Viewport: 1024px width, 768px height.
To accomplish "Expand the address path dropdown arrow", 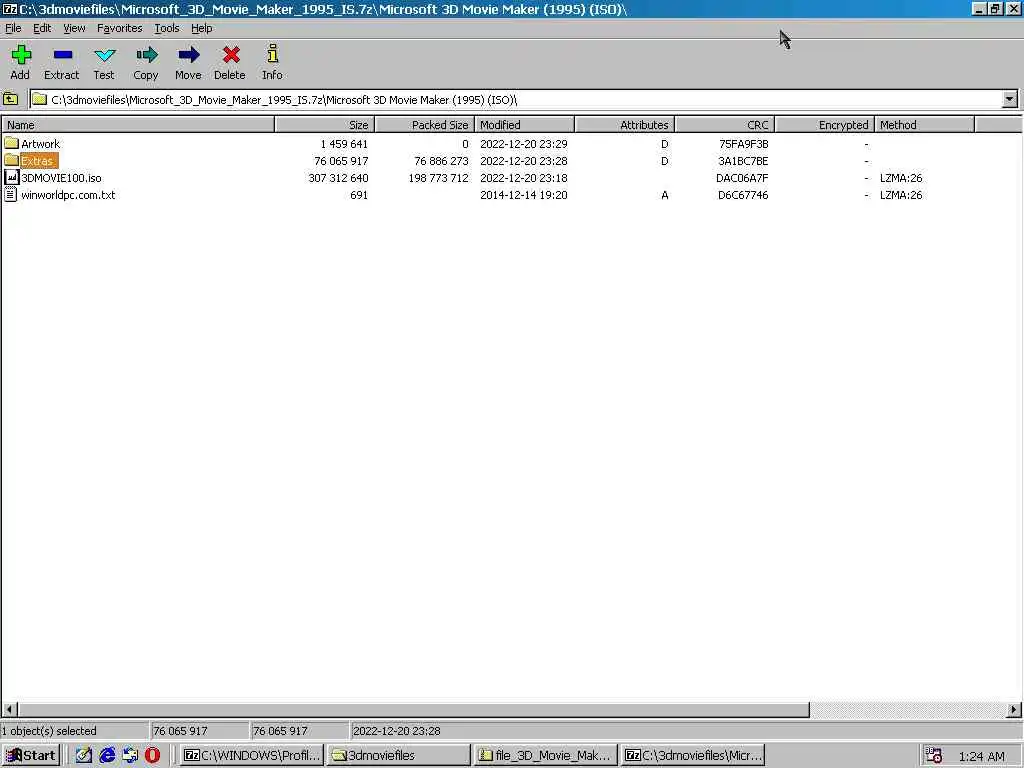I will 1010,99.
